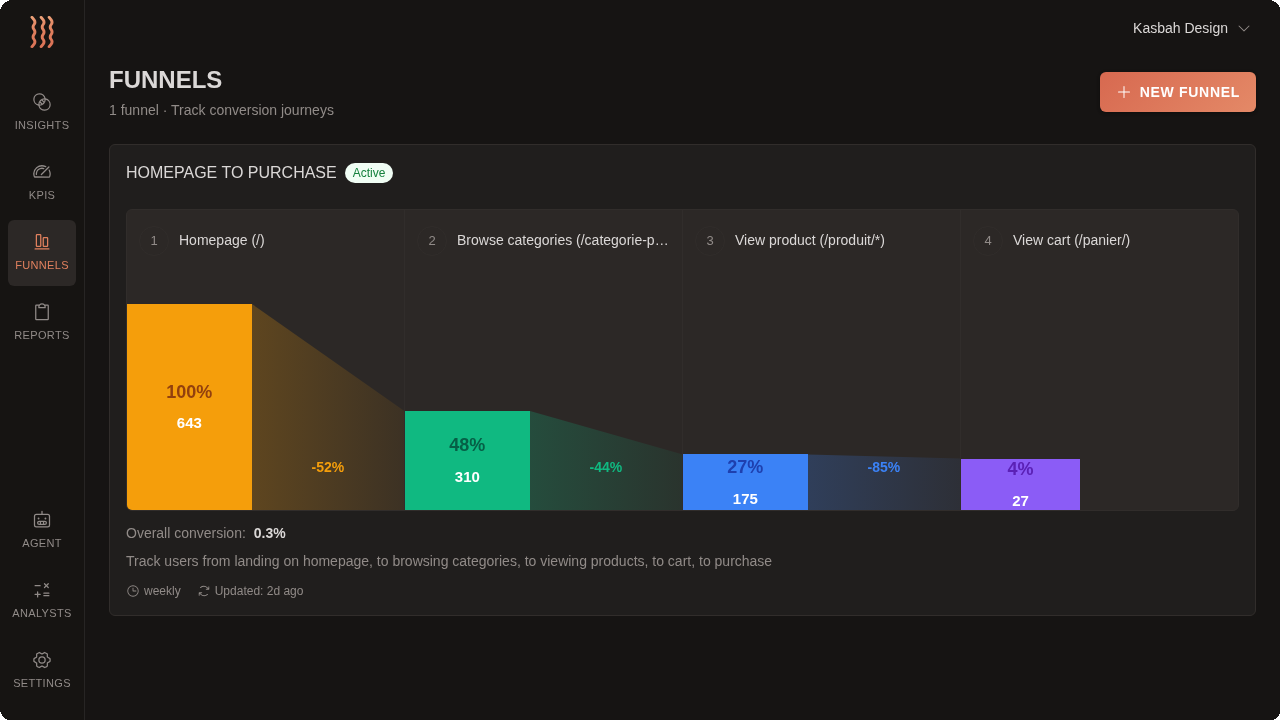Select step 3 View product header
This screenshot has height=720, width=1280.
pyautogui.click(x=821, y=240)
